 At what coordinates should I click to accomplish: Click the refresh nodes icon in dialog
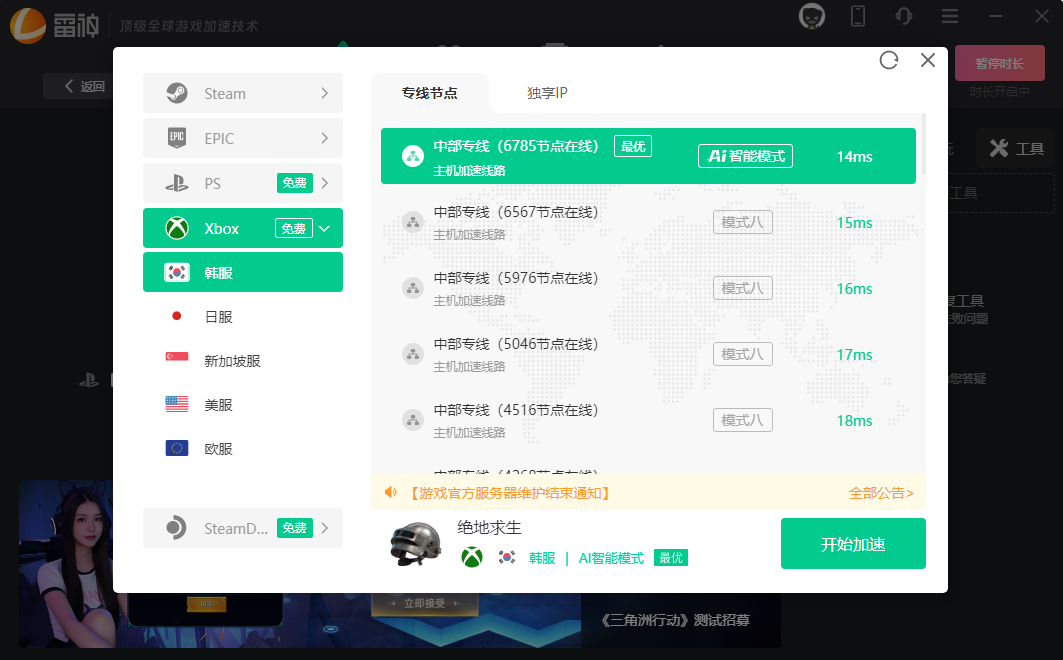pos(889,60)
